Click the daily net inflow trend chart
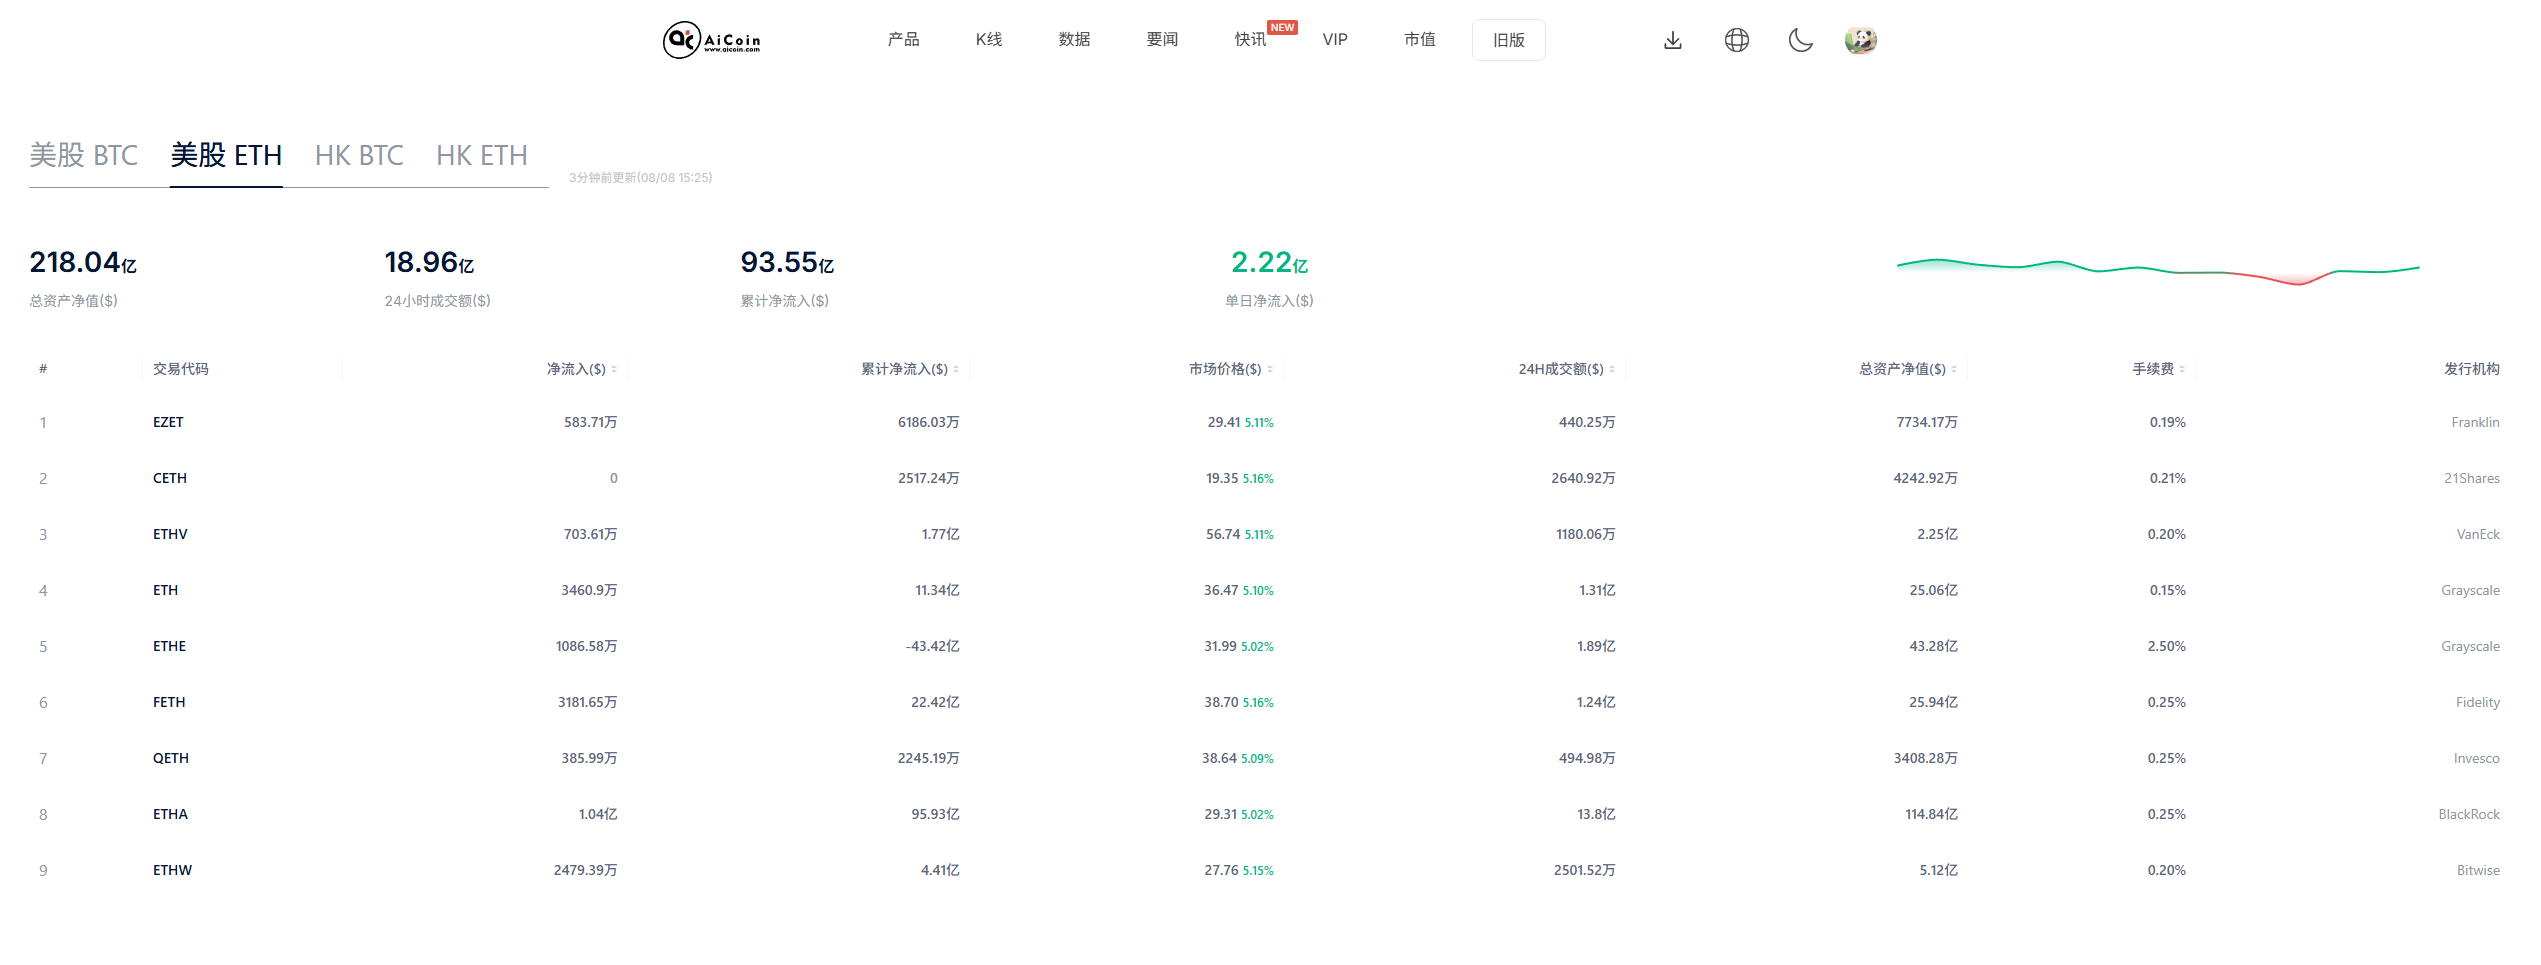The height and width of the screenshot is (965, 2541). [x=2158, y=270]
